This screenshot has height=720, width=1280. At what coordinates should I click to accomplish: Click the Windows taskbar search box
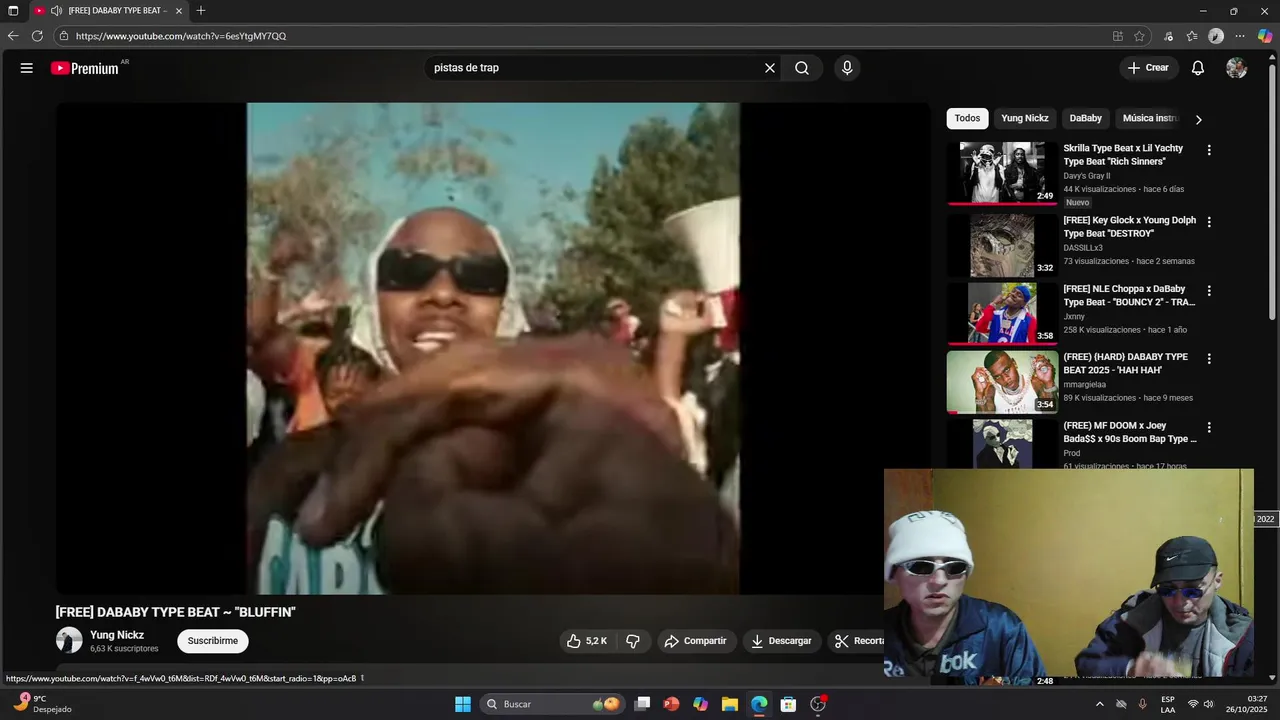point(552,704)
